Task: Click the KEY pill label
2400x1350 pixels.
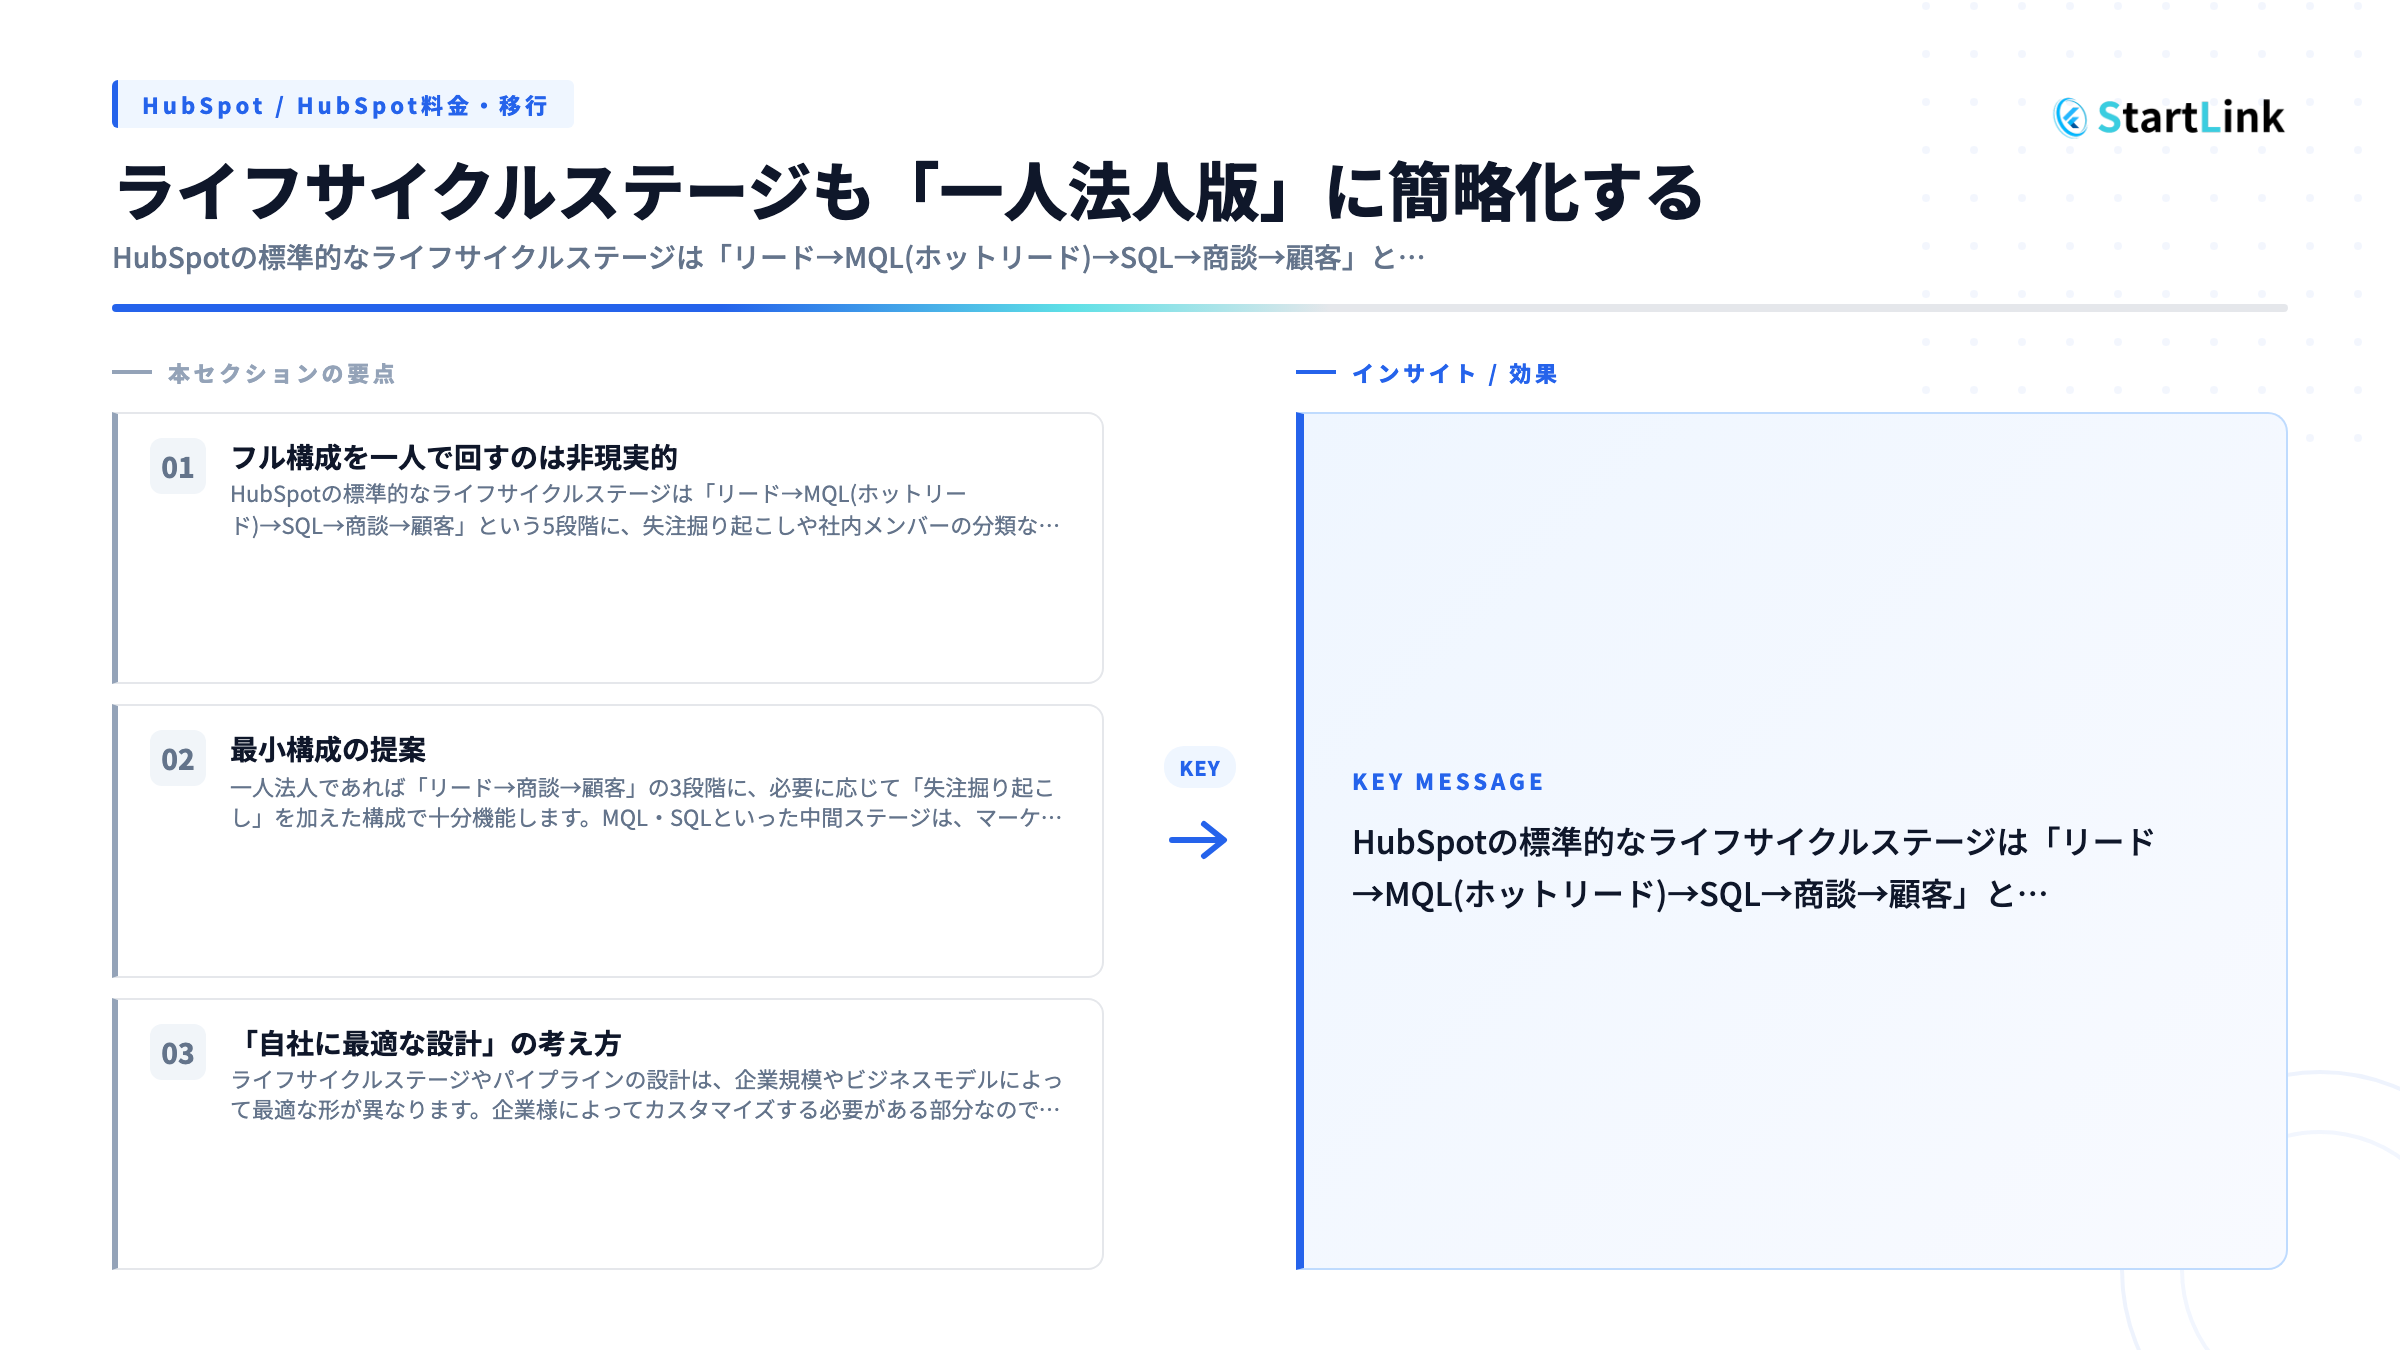Action: (x=1200, y=768)
